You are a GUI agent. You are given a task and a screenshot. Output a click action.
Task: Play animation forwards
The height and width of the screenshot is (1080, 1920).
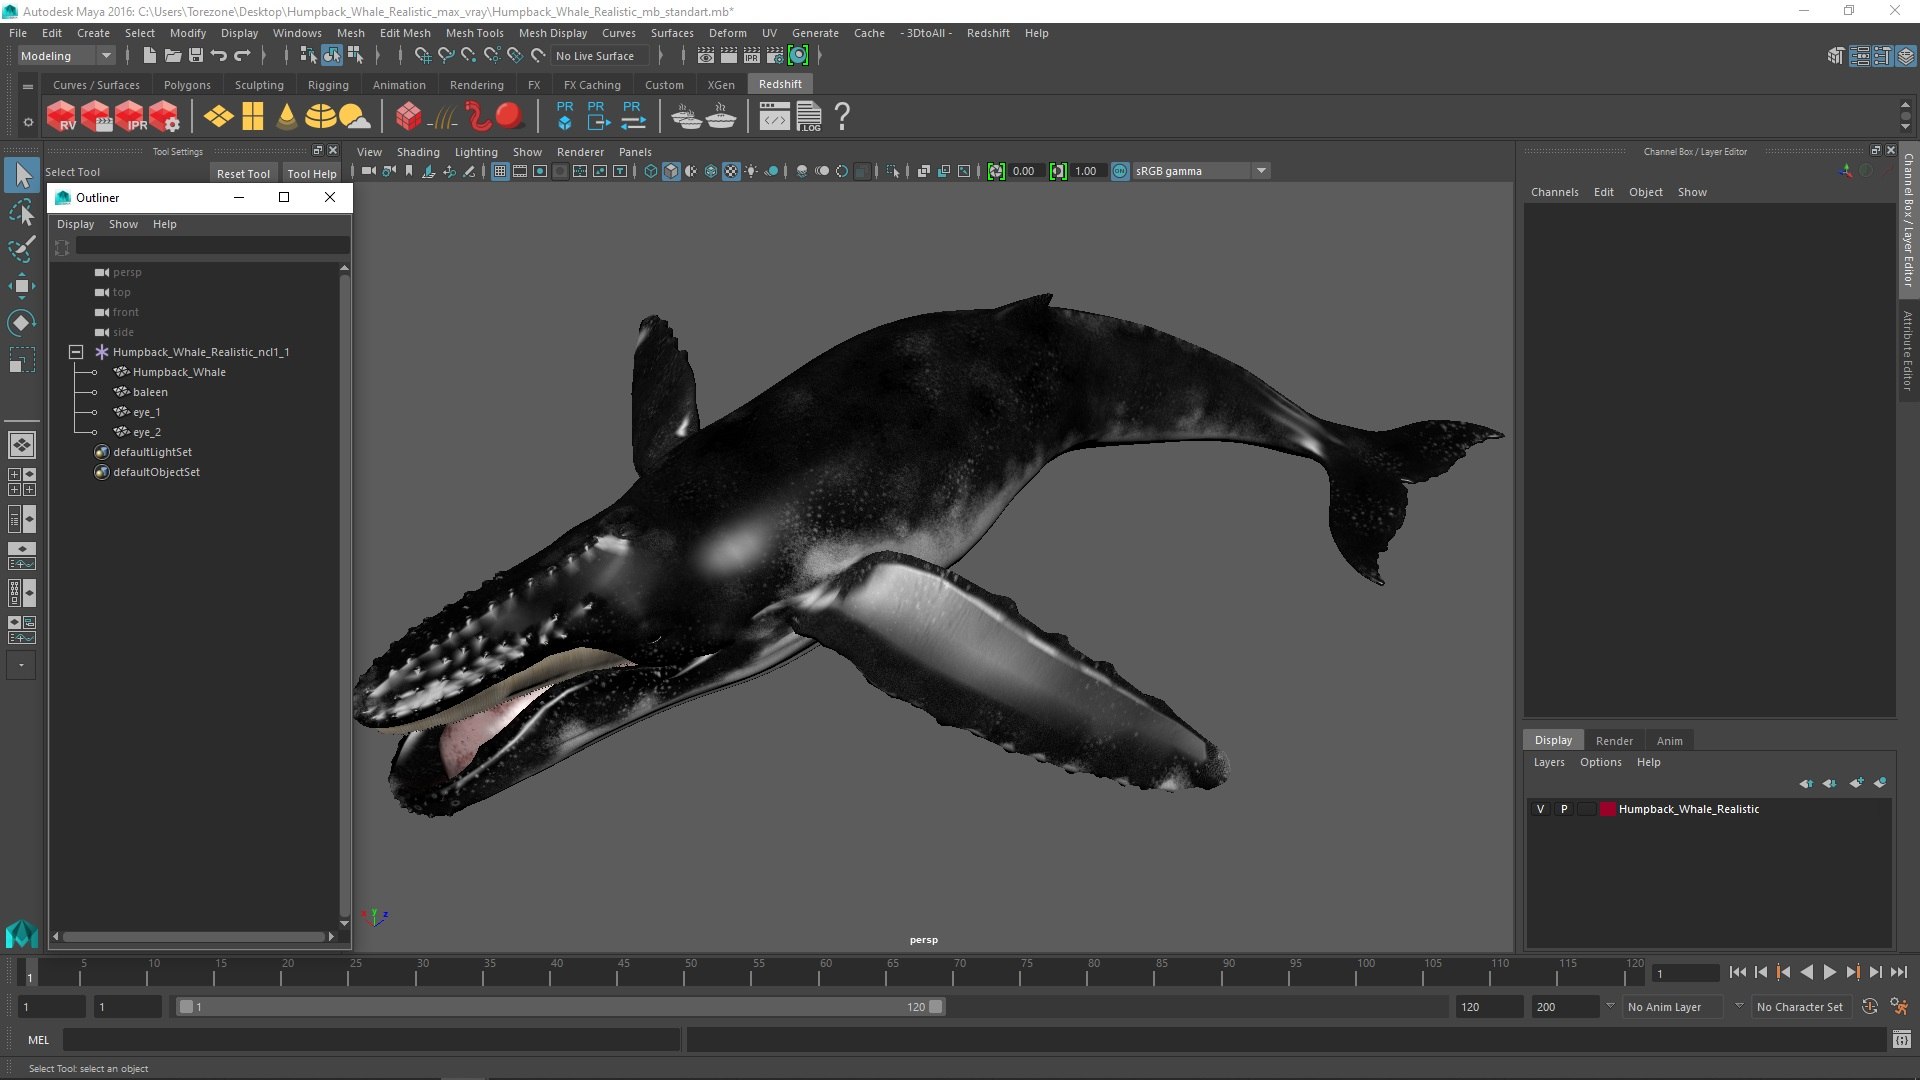(1829, 972)
